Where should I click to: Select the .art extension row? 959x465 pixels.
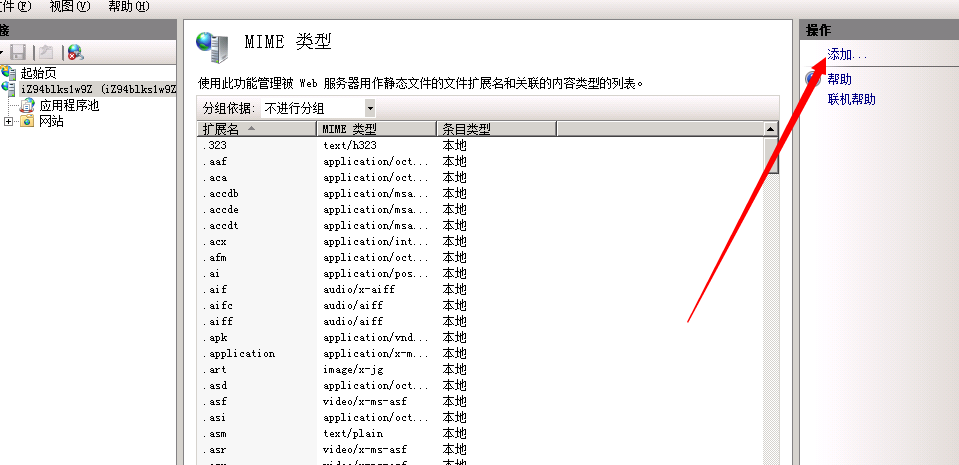(480, 370)
